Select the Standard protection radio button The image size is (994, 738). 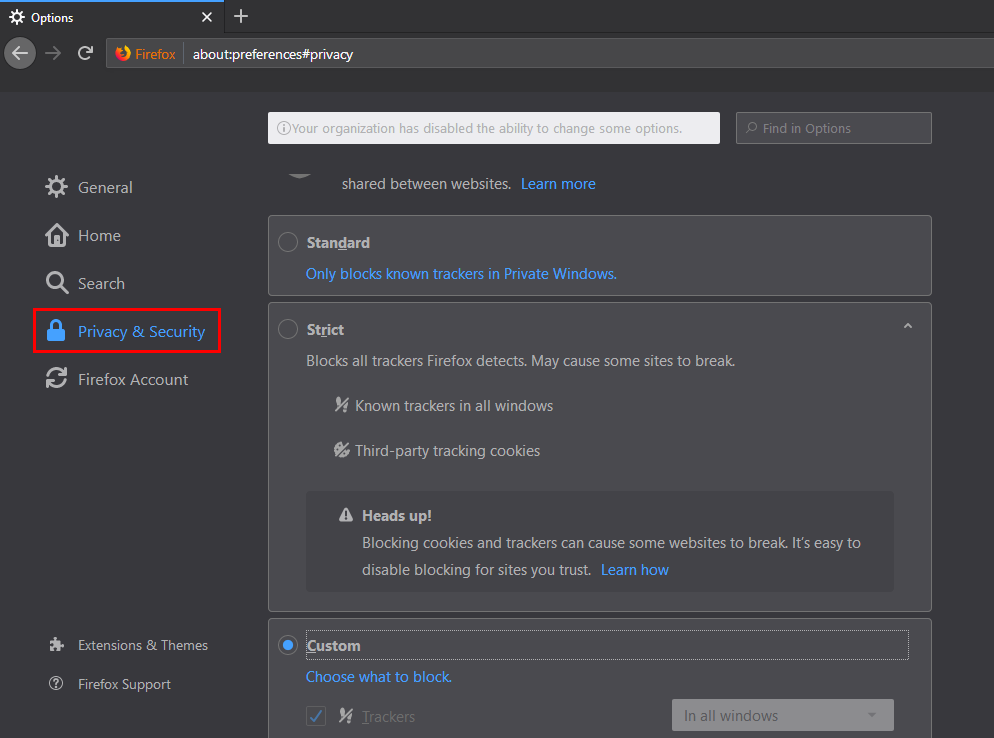coord(288,242)
